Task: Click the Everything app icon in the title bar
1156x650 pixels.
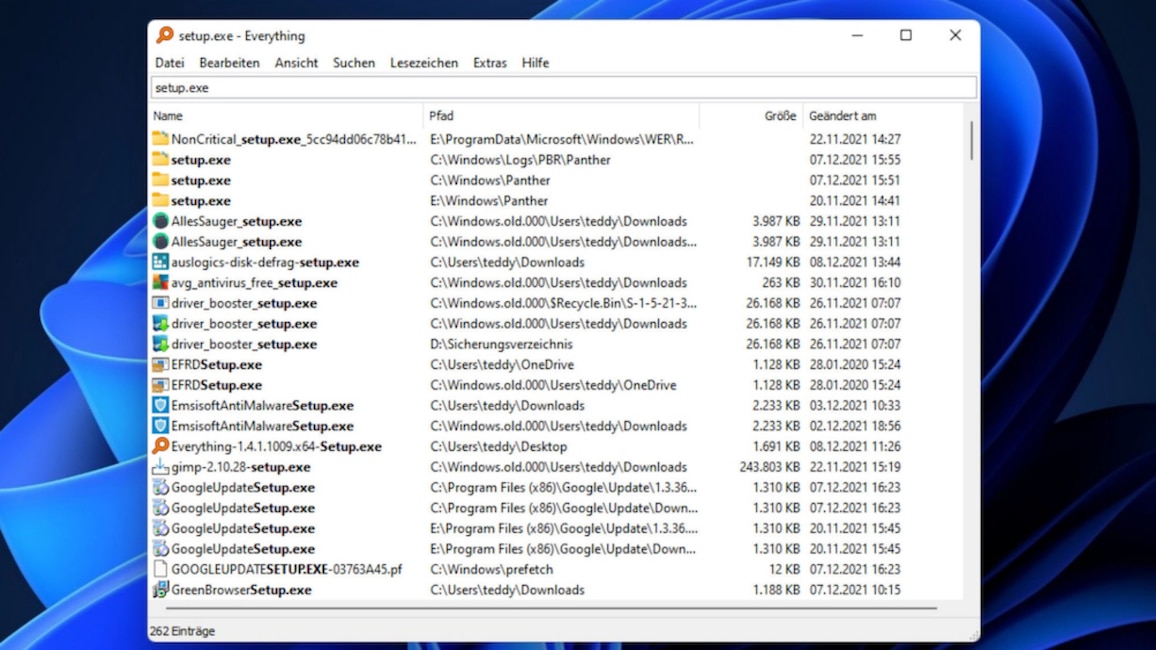Action: 164,35
